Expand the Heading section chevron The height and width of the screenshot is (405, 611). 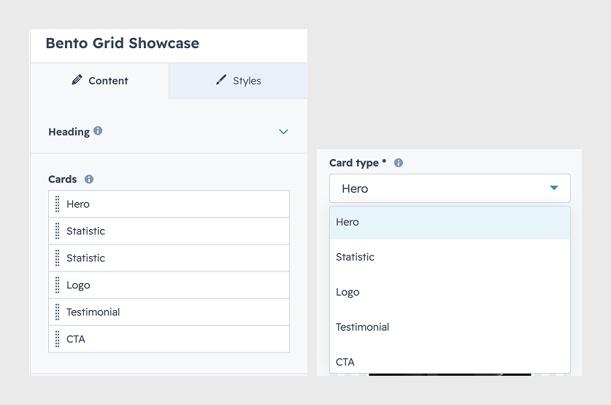pos(284,132)
